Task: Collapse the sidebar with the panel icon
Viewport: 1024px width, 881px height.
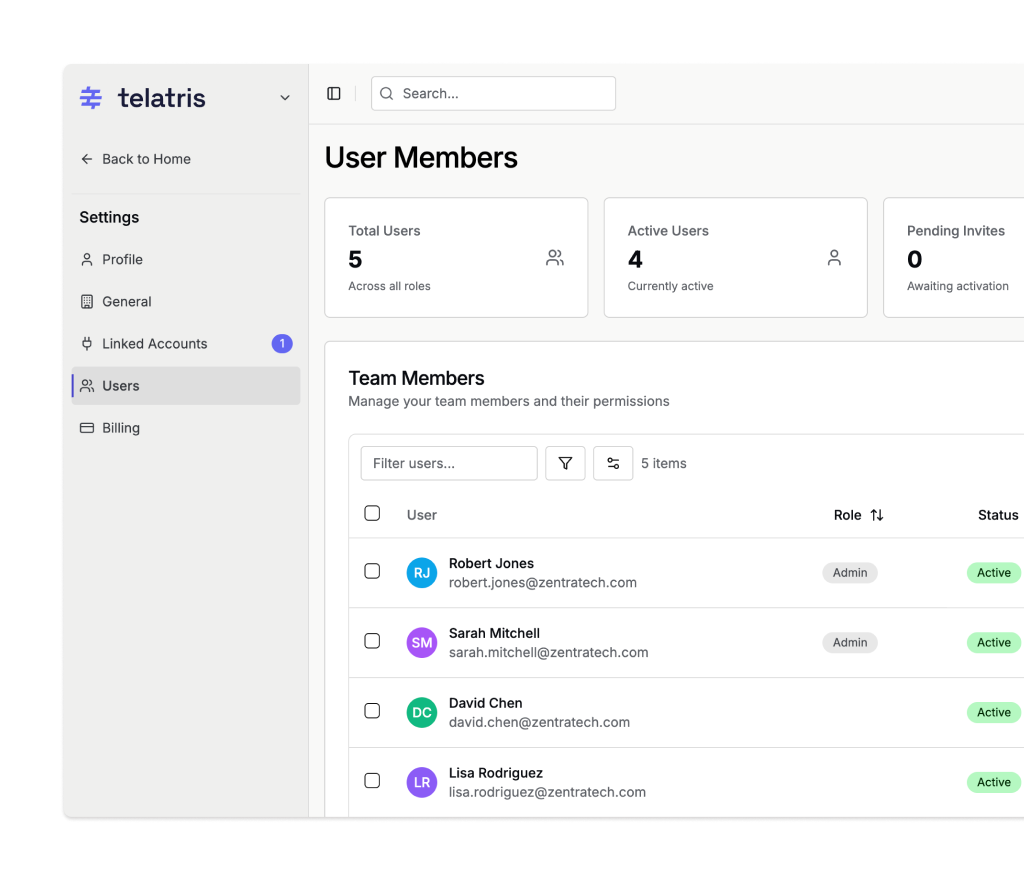Action: (334, 93)
